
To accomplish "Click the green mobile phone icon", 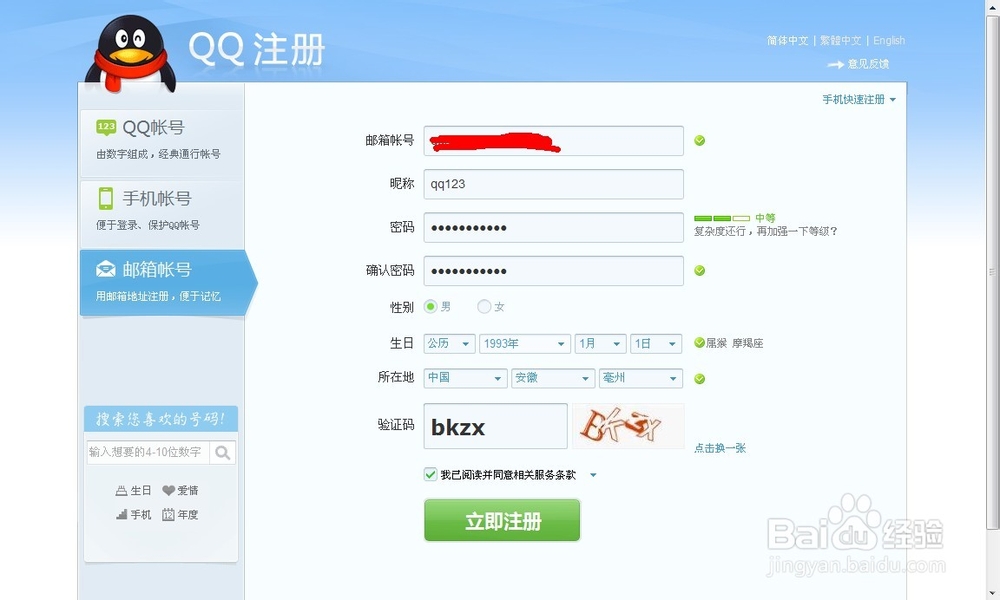I will click(106, 198).
